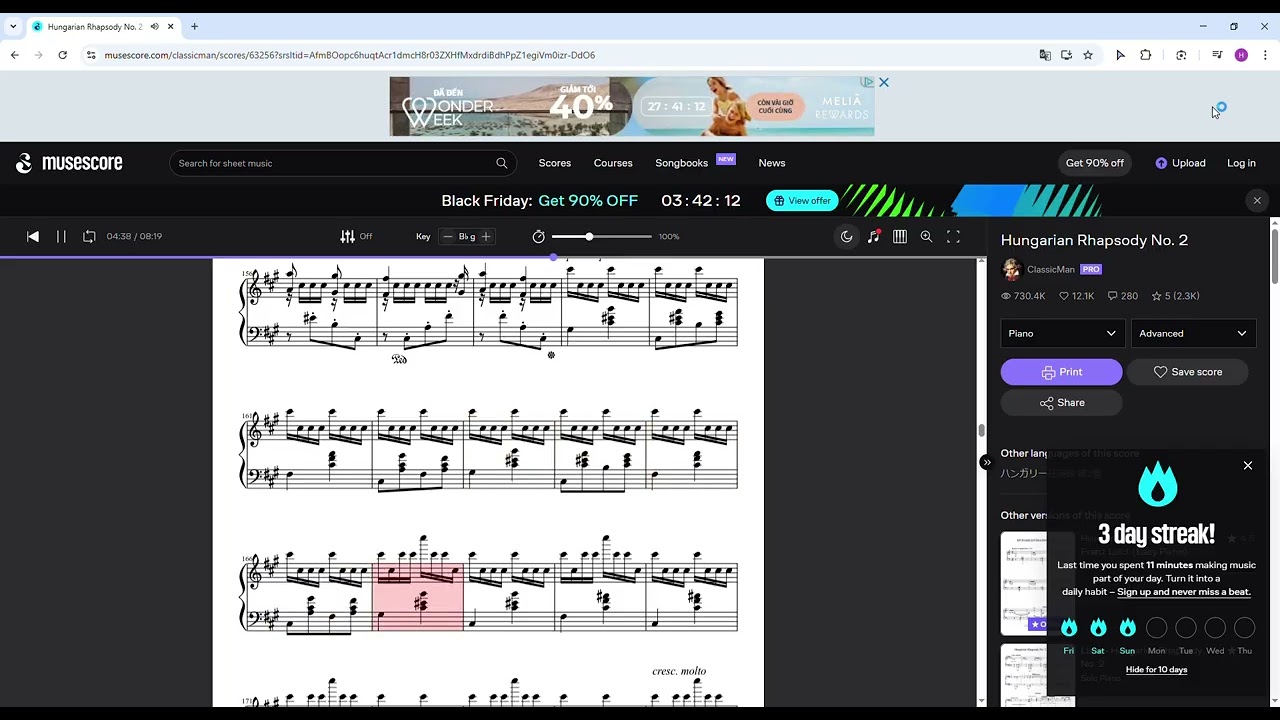Open the News menu
Image resolution: width=1280 pixels, height=720 pixels.
[772, 163]
